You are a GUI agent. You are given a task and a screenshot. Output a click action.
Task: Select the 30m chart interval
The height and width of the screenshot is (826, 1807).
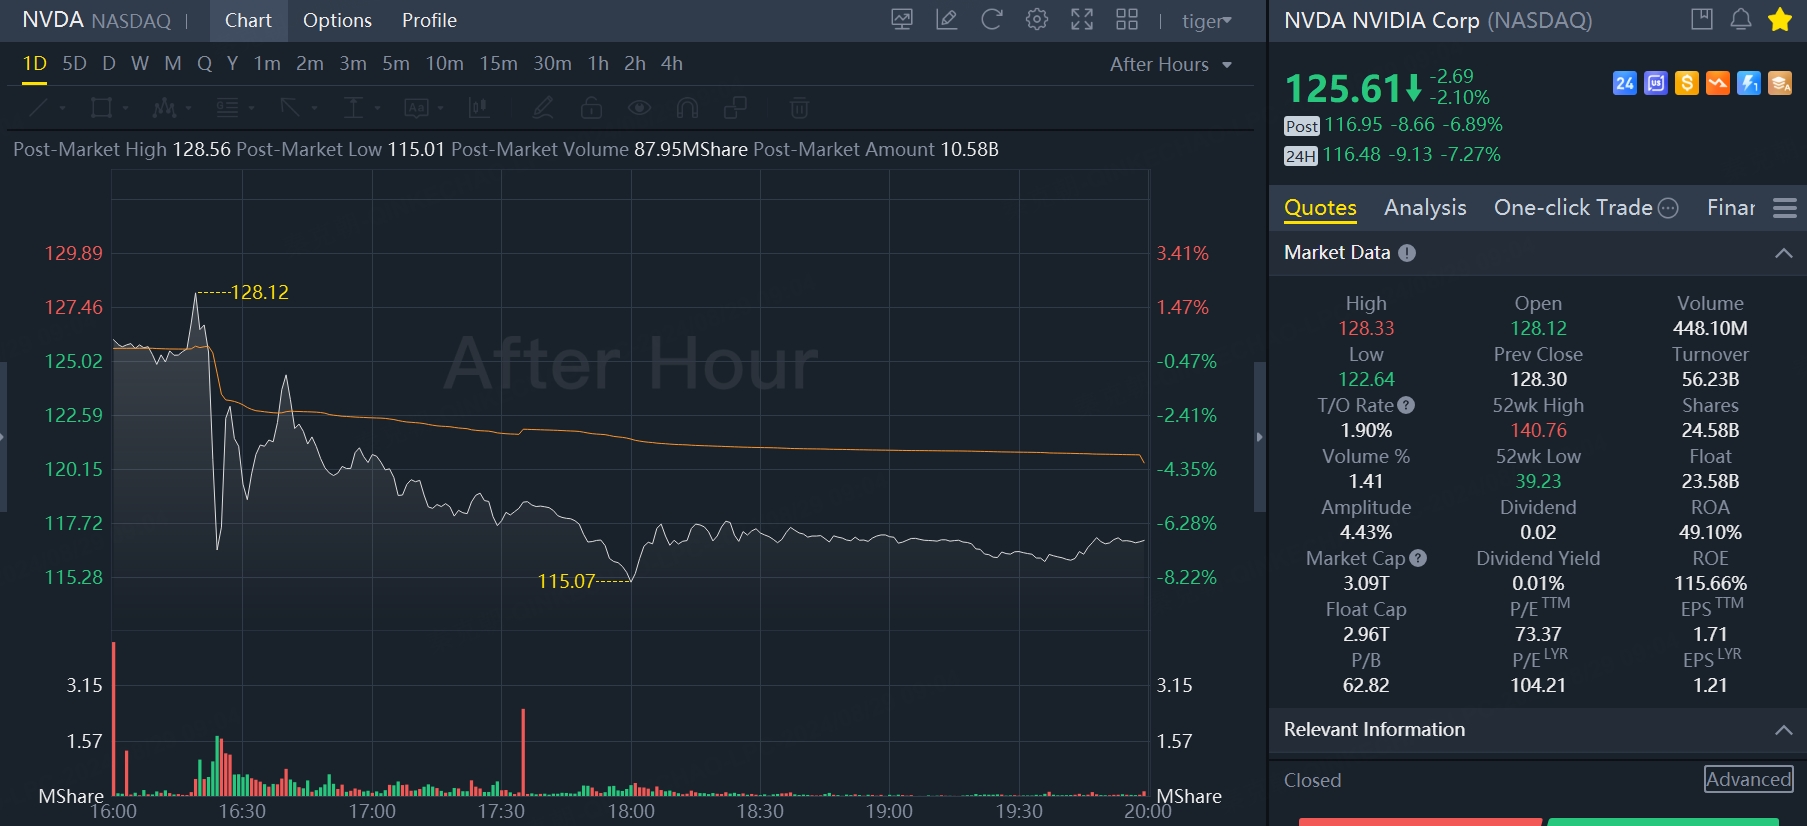552,64
